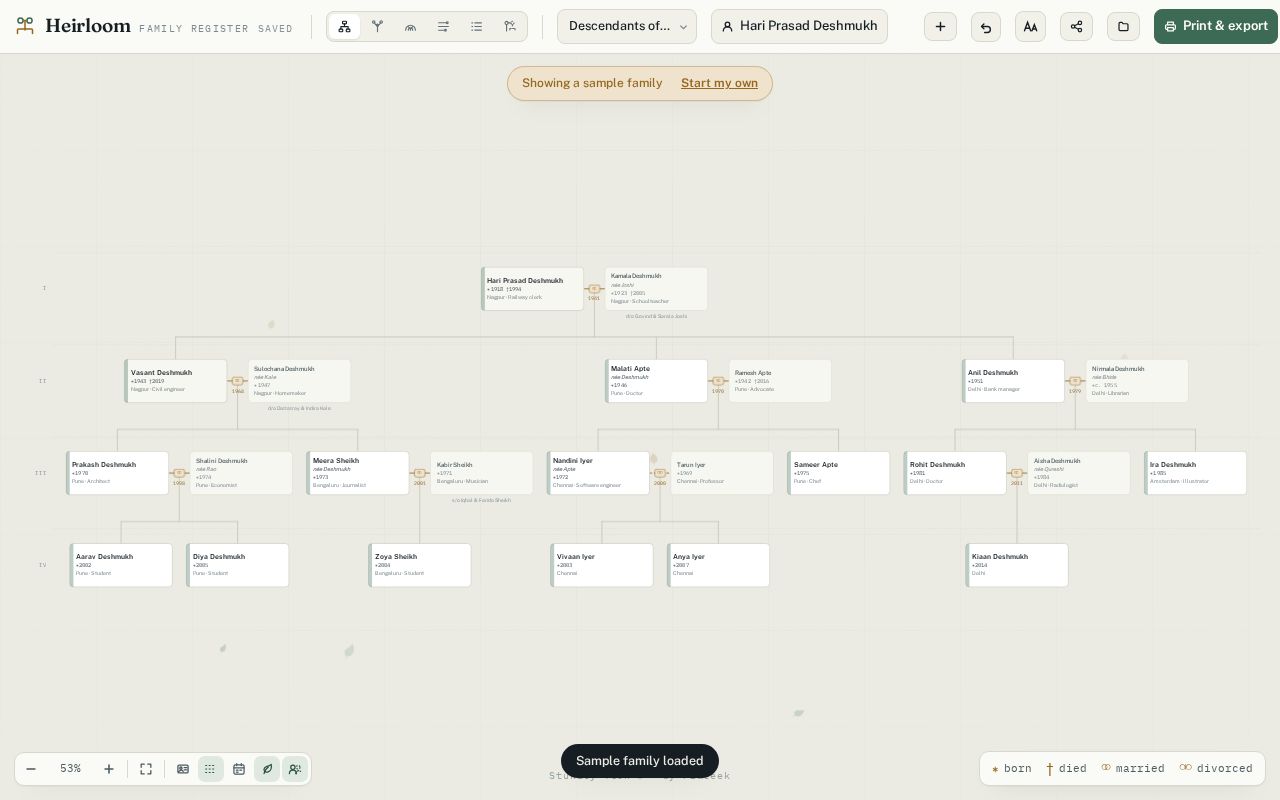
Task: Select the Malati Apte card
Action: click(656, 381)
